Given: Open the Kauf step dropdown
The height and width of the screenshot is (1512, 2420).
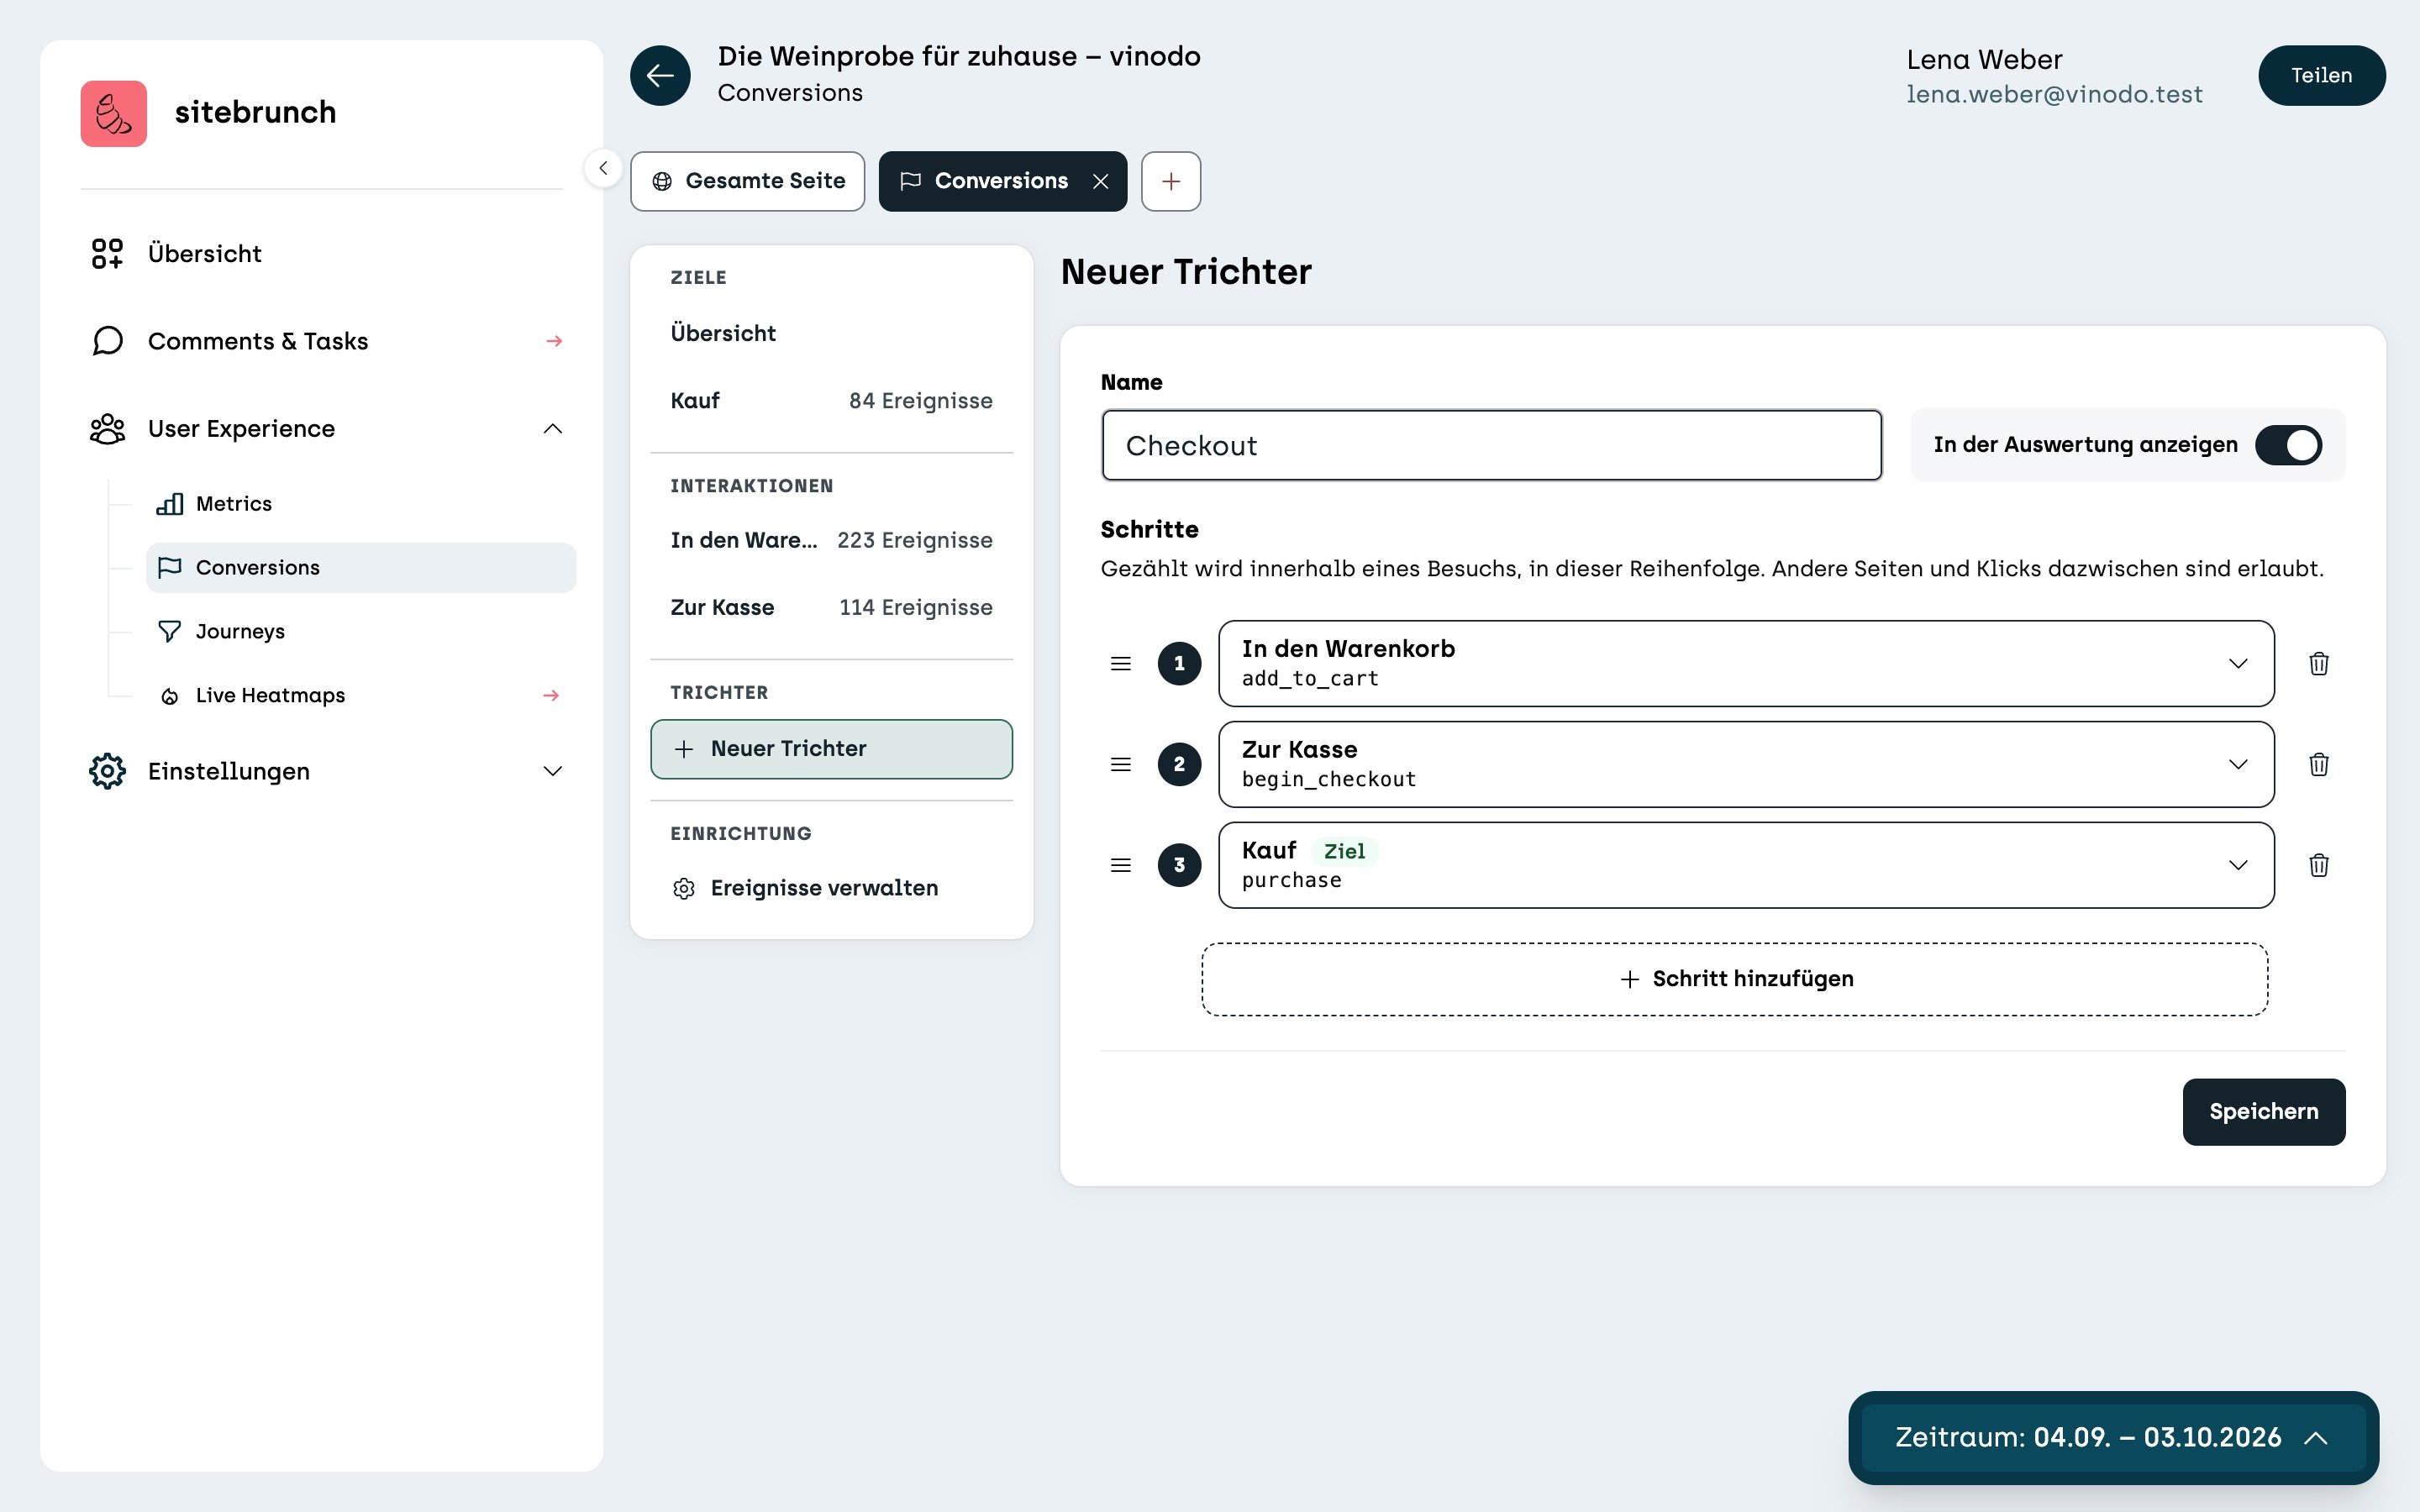Looking at the screenshot, I should coord(1746,865).
